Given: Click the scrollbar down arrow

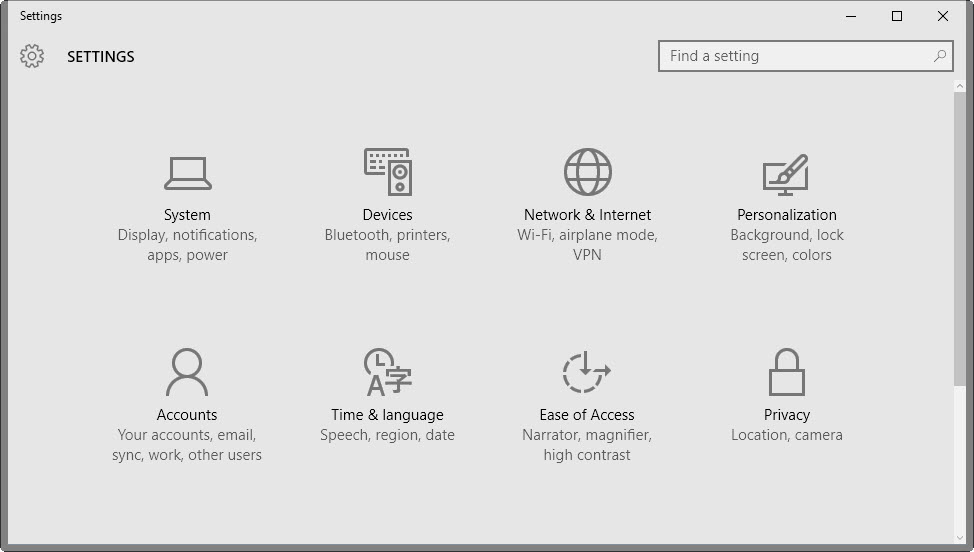Looking at the screenshot, I should coord(960,538).
